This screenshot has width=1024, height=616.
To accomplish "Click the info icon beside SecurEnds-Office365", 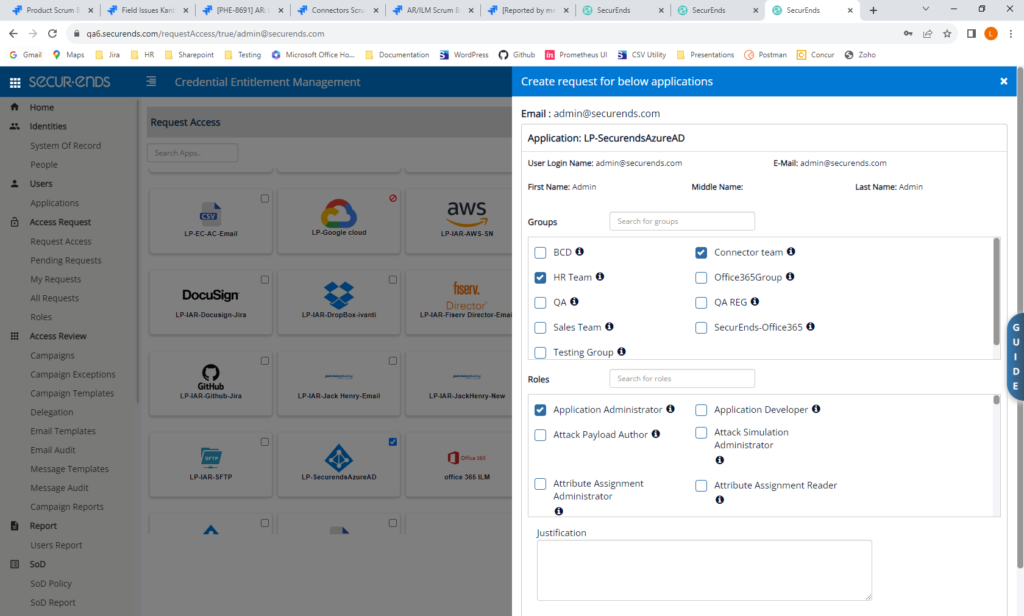I will tap(810, 327).
